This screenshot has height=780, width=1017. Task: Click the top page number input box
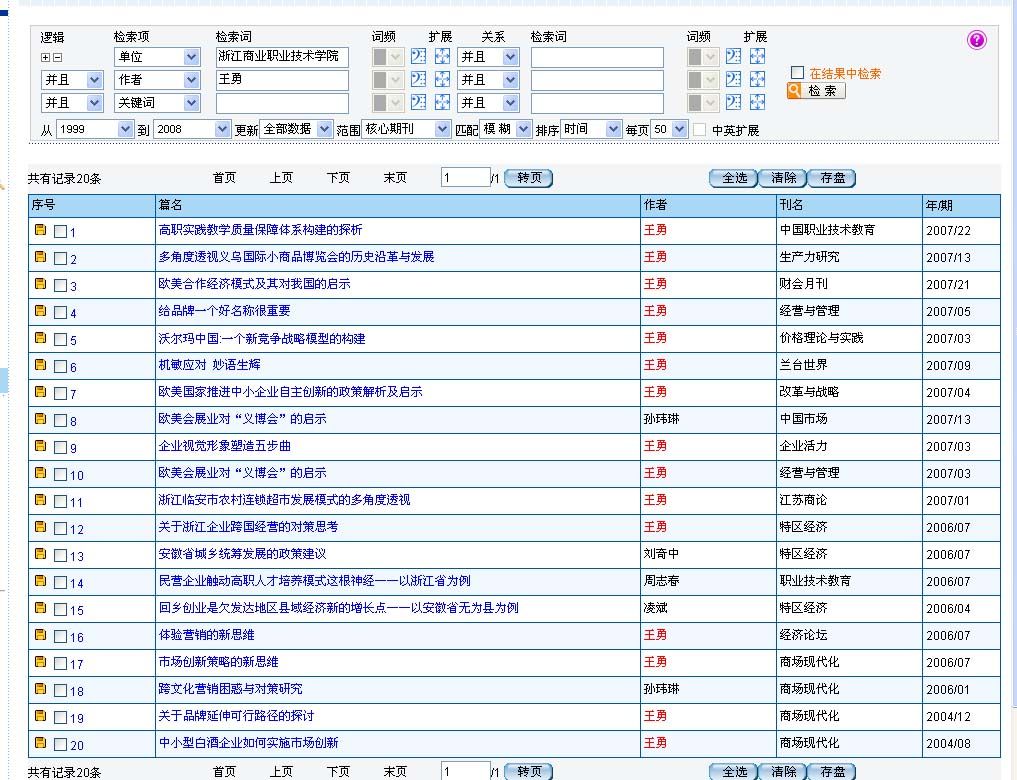click(465, 178)
